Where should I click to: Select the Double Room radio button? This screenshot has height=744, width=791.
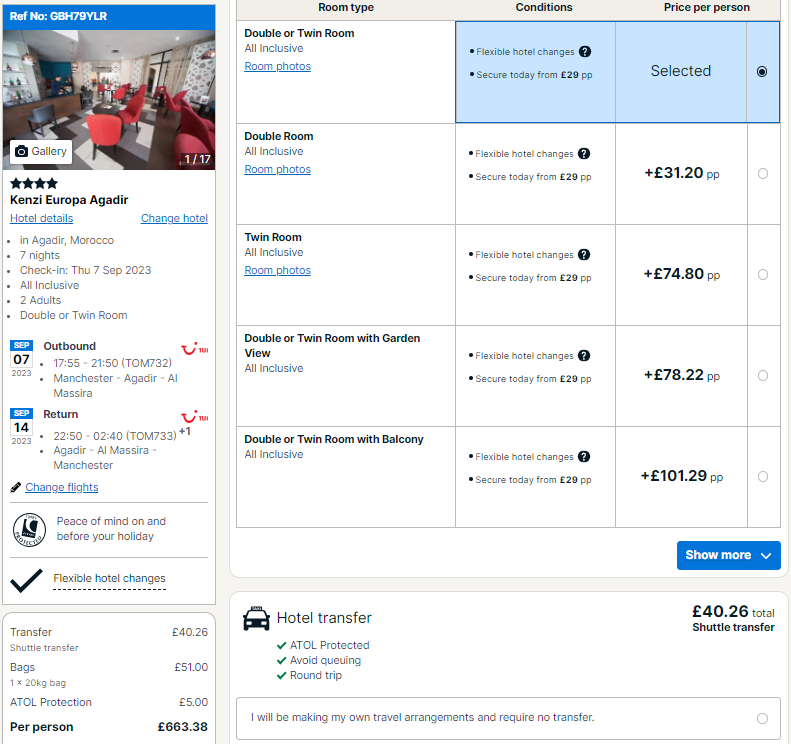pos(763,174)
